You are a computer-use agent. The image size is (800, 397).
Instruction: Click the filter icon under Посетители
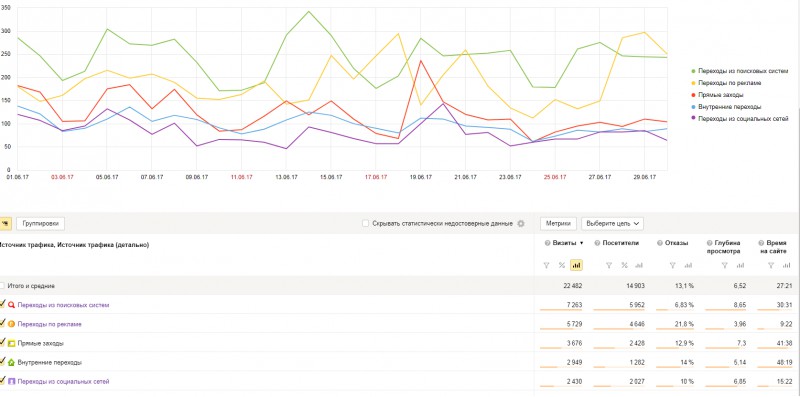tap(609, 265)
